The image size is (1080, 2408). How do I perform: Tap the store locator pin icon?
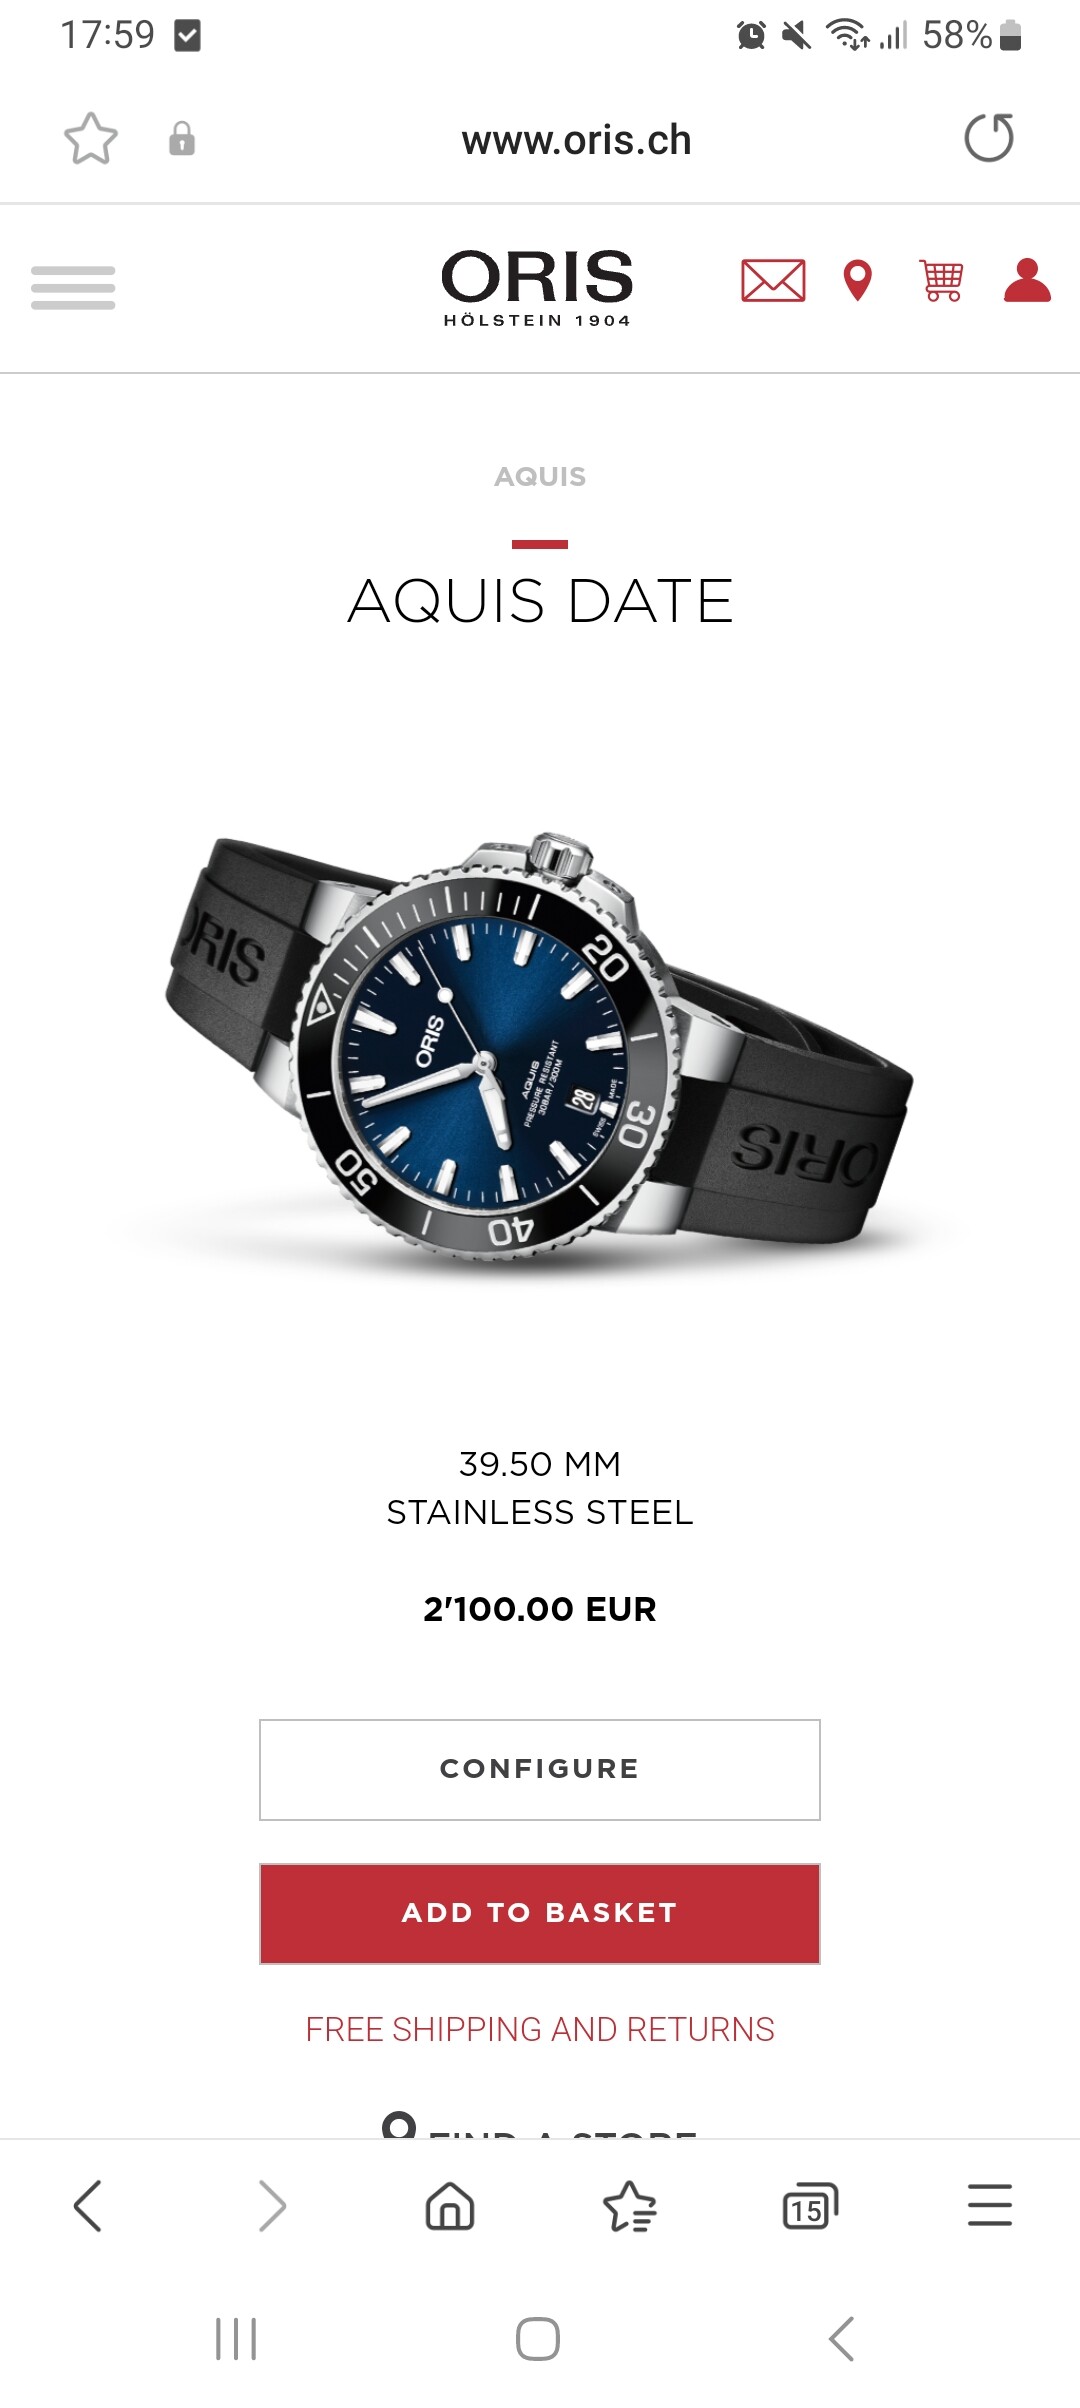click(x=858, y=280)
